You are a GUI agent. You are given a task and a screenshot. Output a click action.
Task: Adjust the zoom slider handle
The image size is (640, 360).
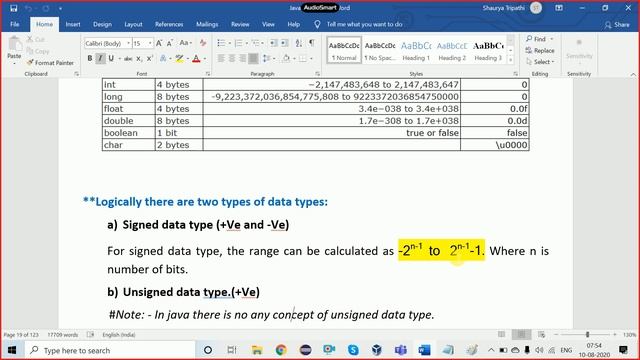point(587,335)
